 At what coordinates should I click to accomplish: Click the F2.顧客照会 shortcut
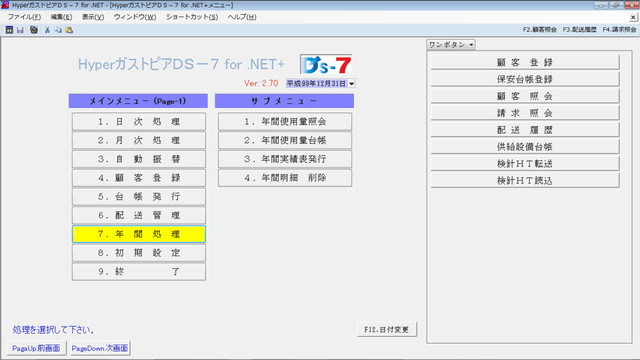coord(540,29)
